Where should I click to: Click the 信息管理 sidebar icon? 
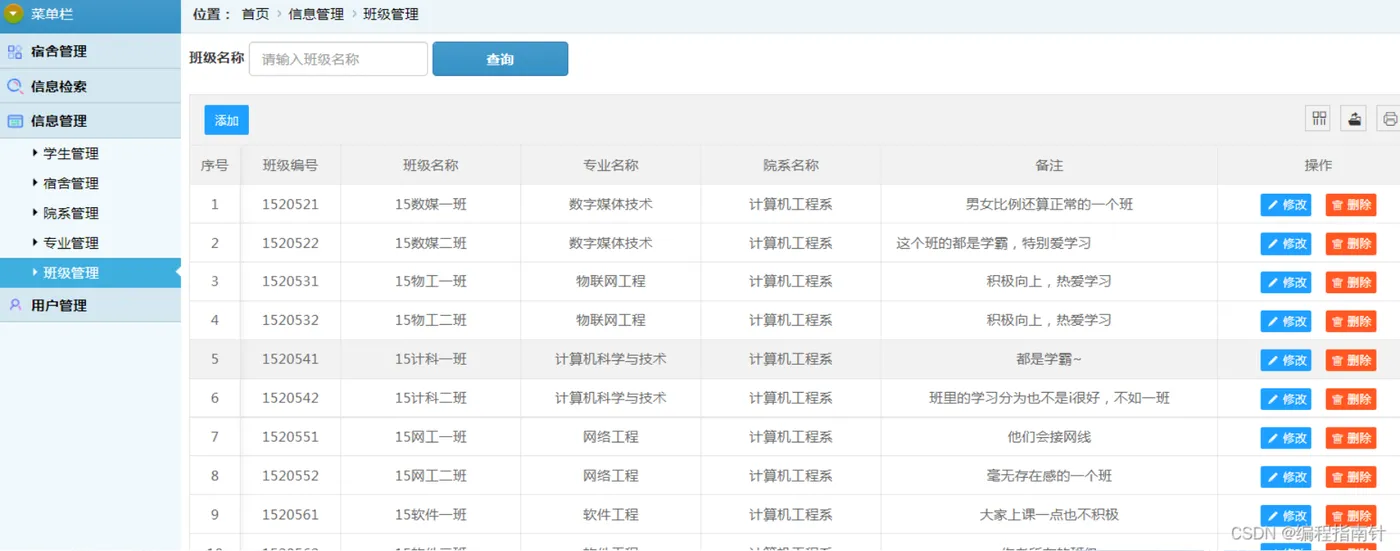tap(15, 121)
